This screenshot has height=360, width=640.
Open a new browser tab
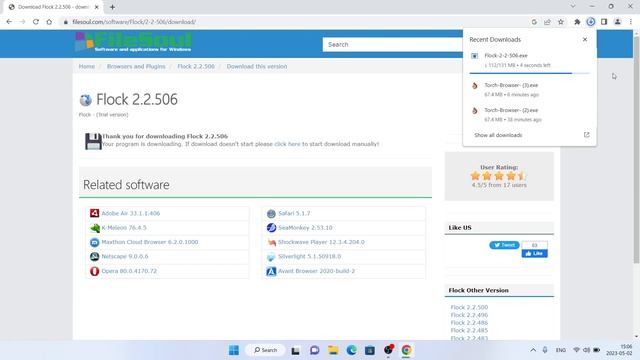112,7
